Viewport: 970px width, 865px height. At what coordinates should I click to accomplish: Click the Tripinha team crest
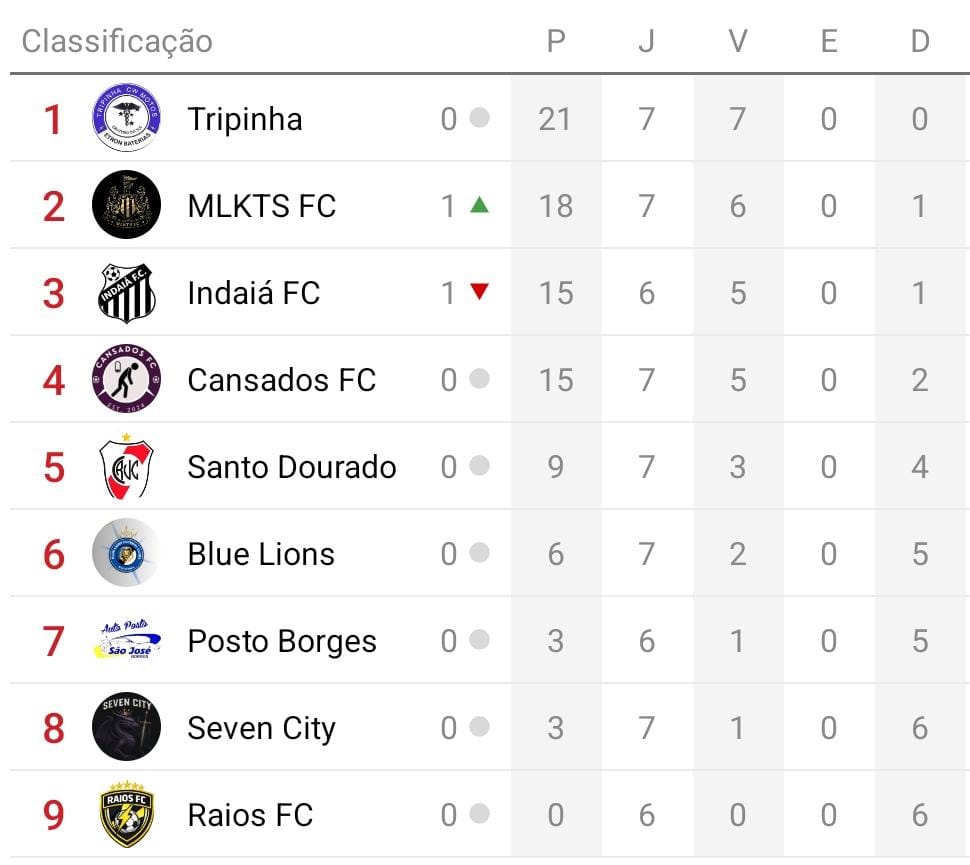pos(126,118)
